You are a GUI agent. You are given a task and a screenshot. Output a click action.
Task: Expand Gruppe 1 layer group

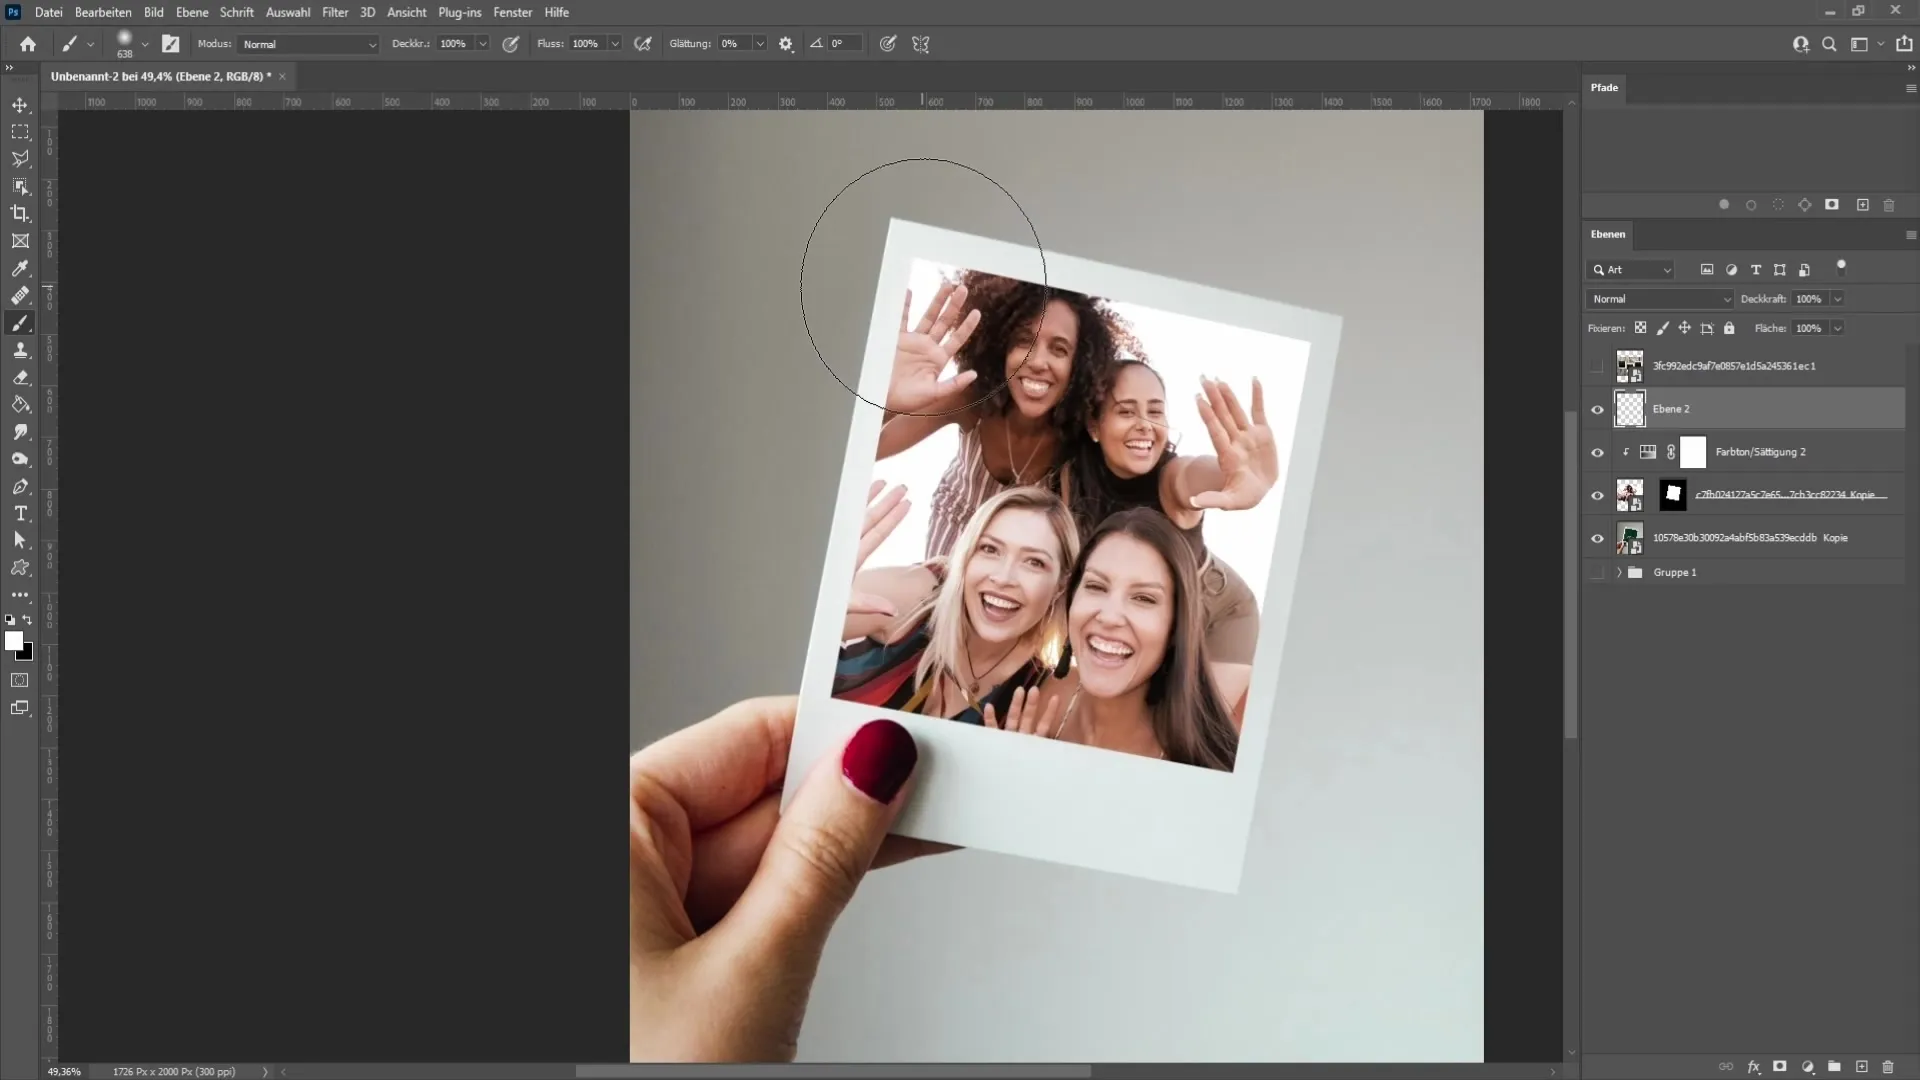click(1619, 572)
